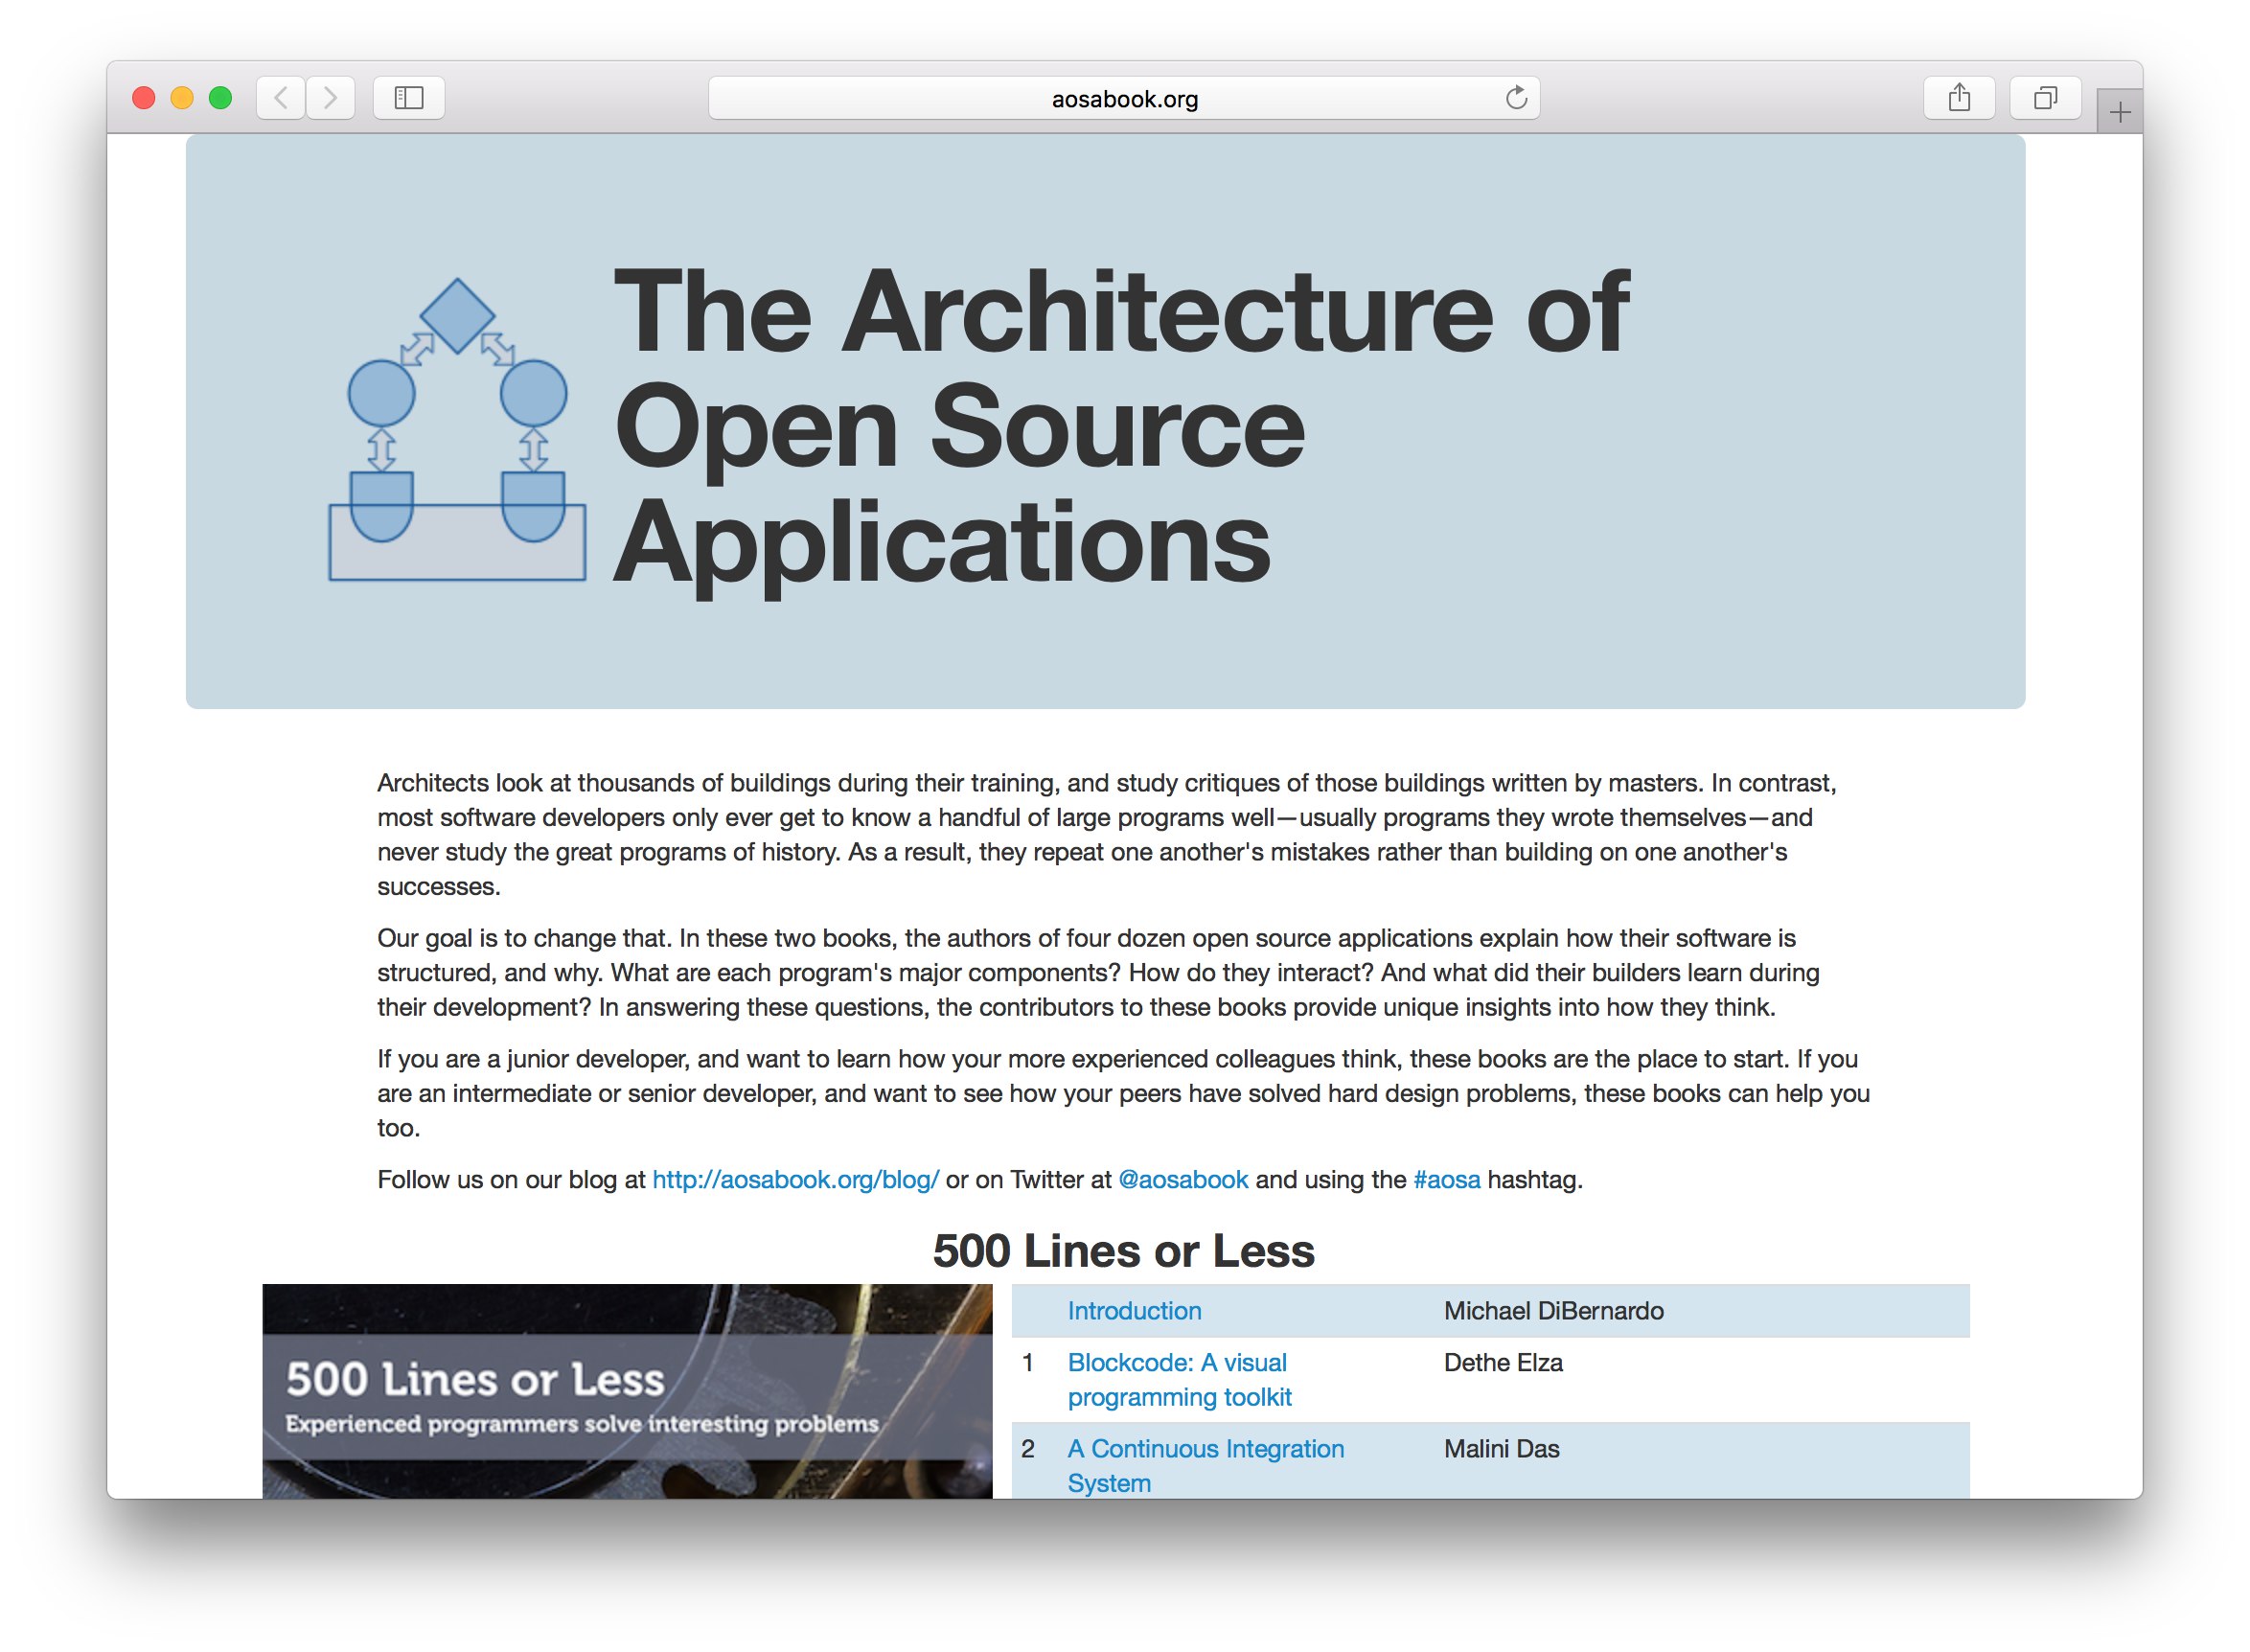Reload the page with the refresh icon
This screenshot has width=2250, height=1652.
tap(1518, 98)
